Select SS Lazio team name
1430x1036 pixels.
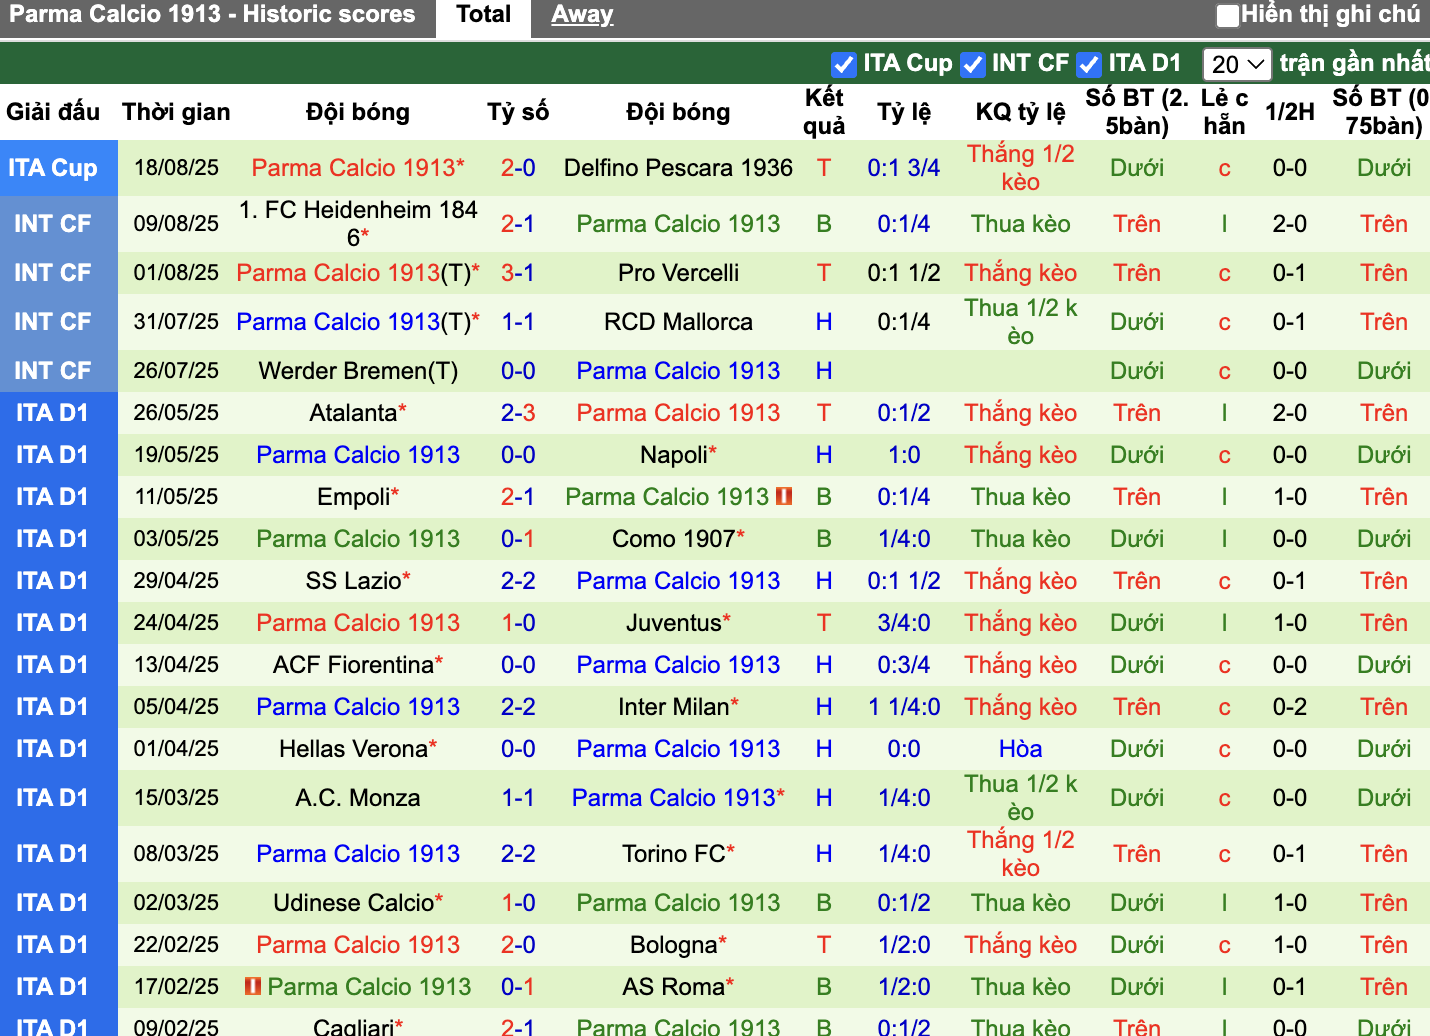tap(353, 581)
